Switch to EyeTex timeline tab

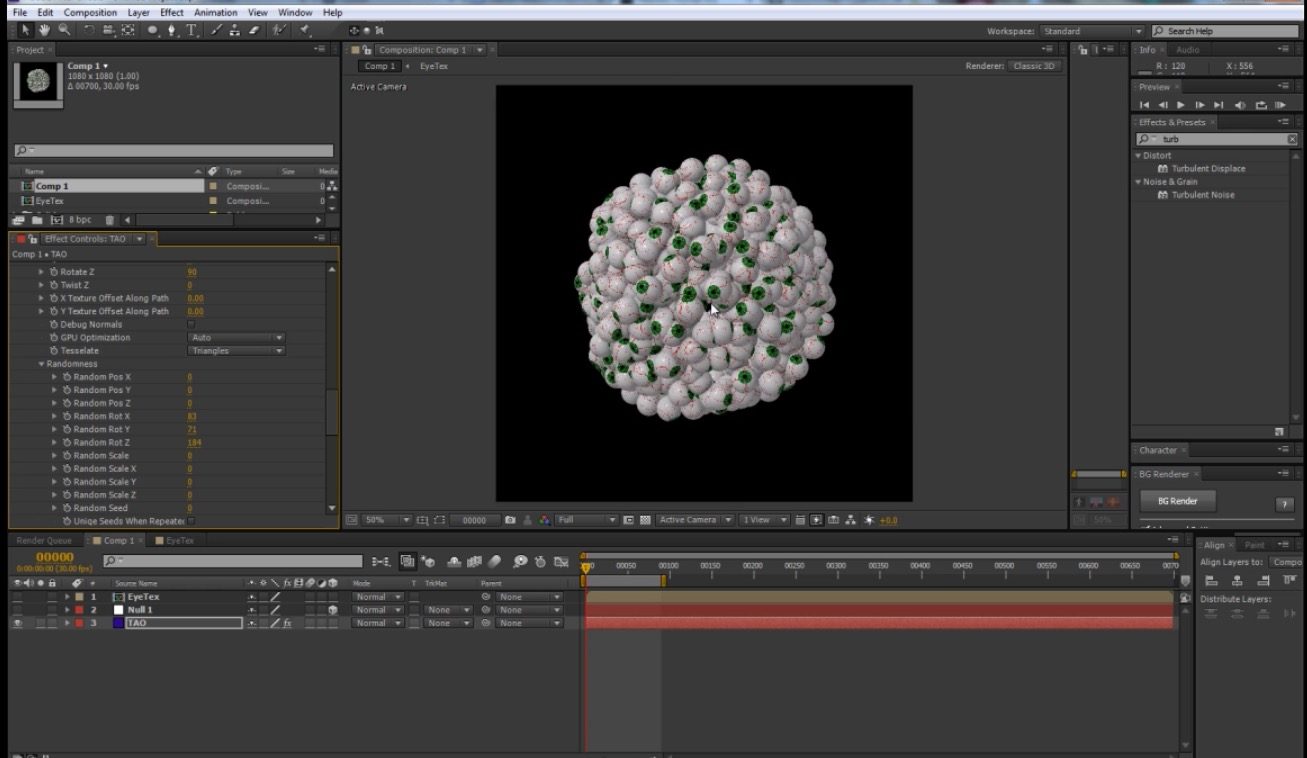180,540
